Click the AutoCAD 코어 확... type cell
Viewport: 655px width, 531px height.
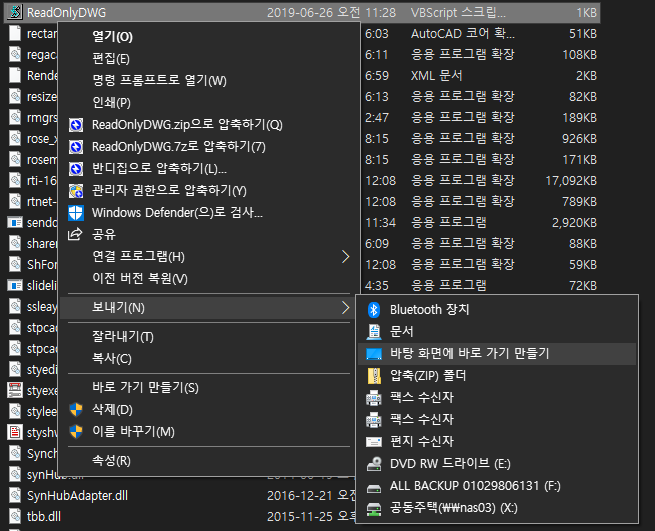(462, 33)
